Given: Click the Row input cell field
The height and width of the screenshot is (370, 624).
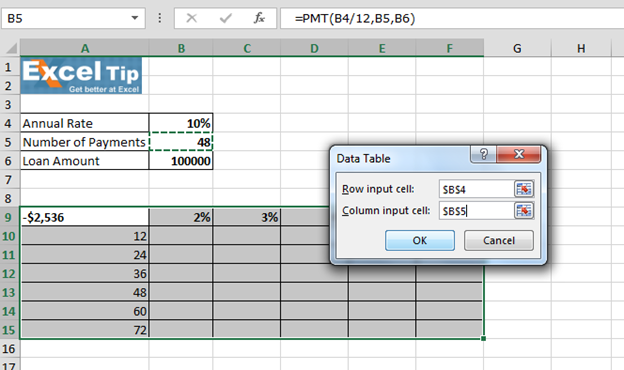Looking at the screenshot, I should tap(477, 189).
